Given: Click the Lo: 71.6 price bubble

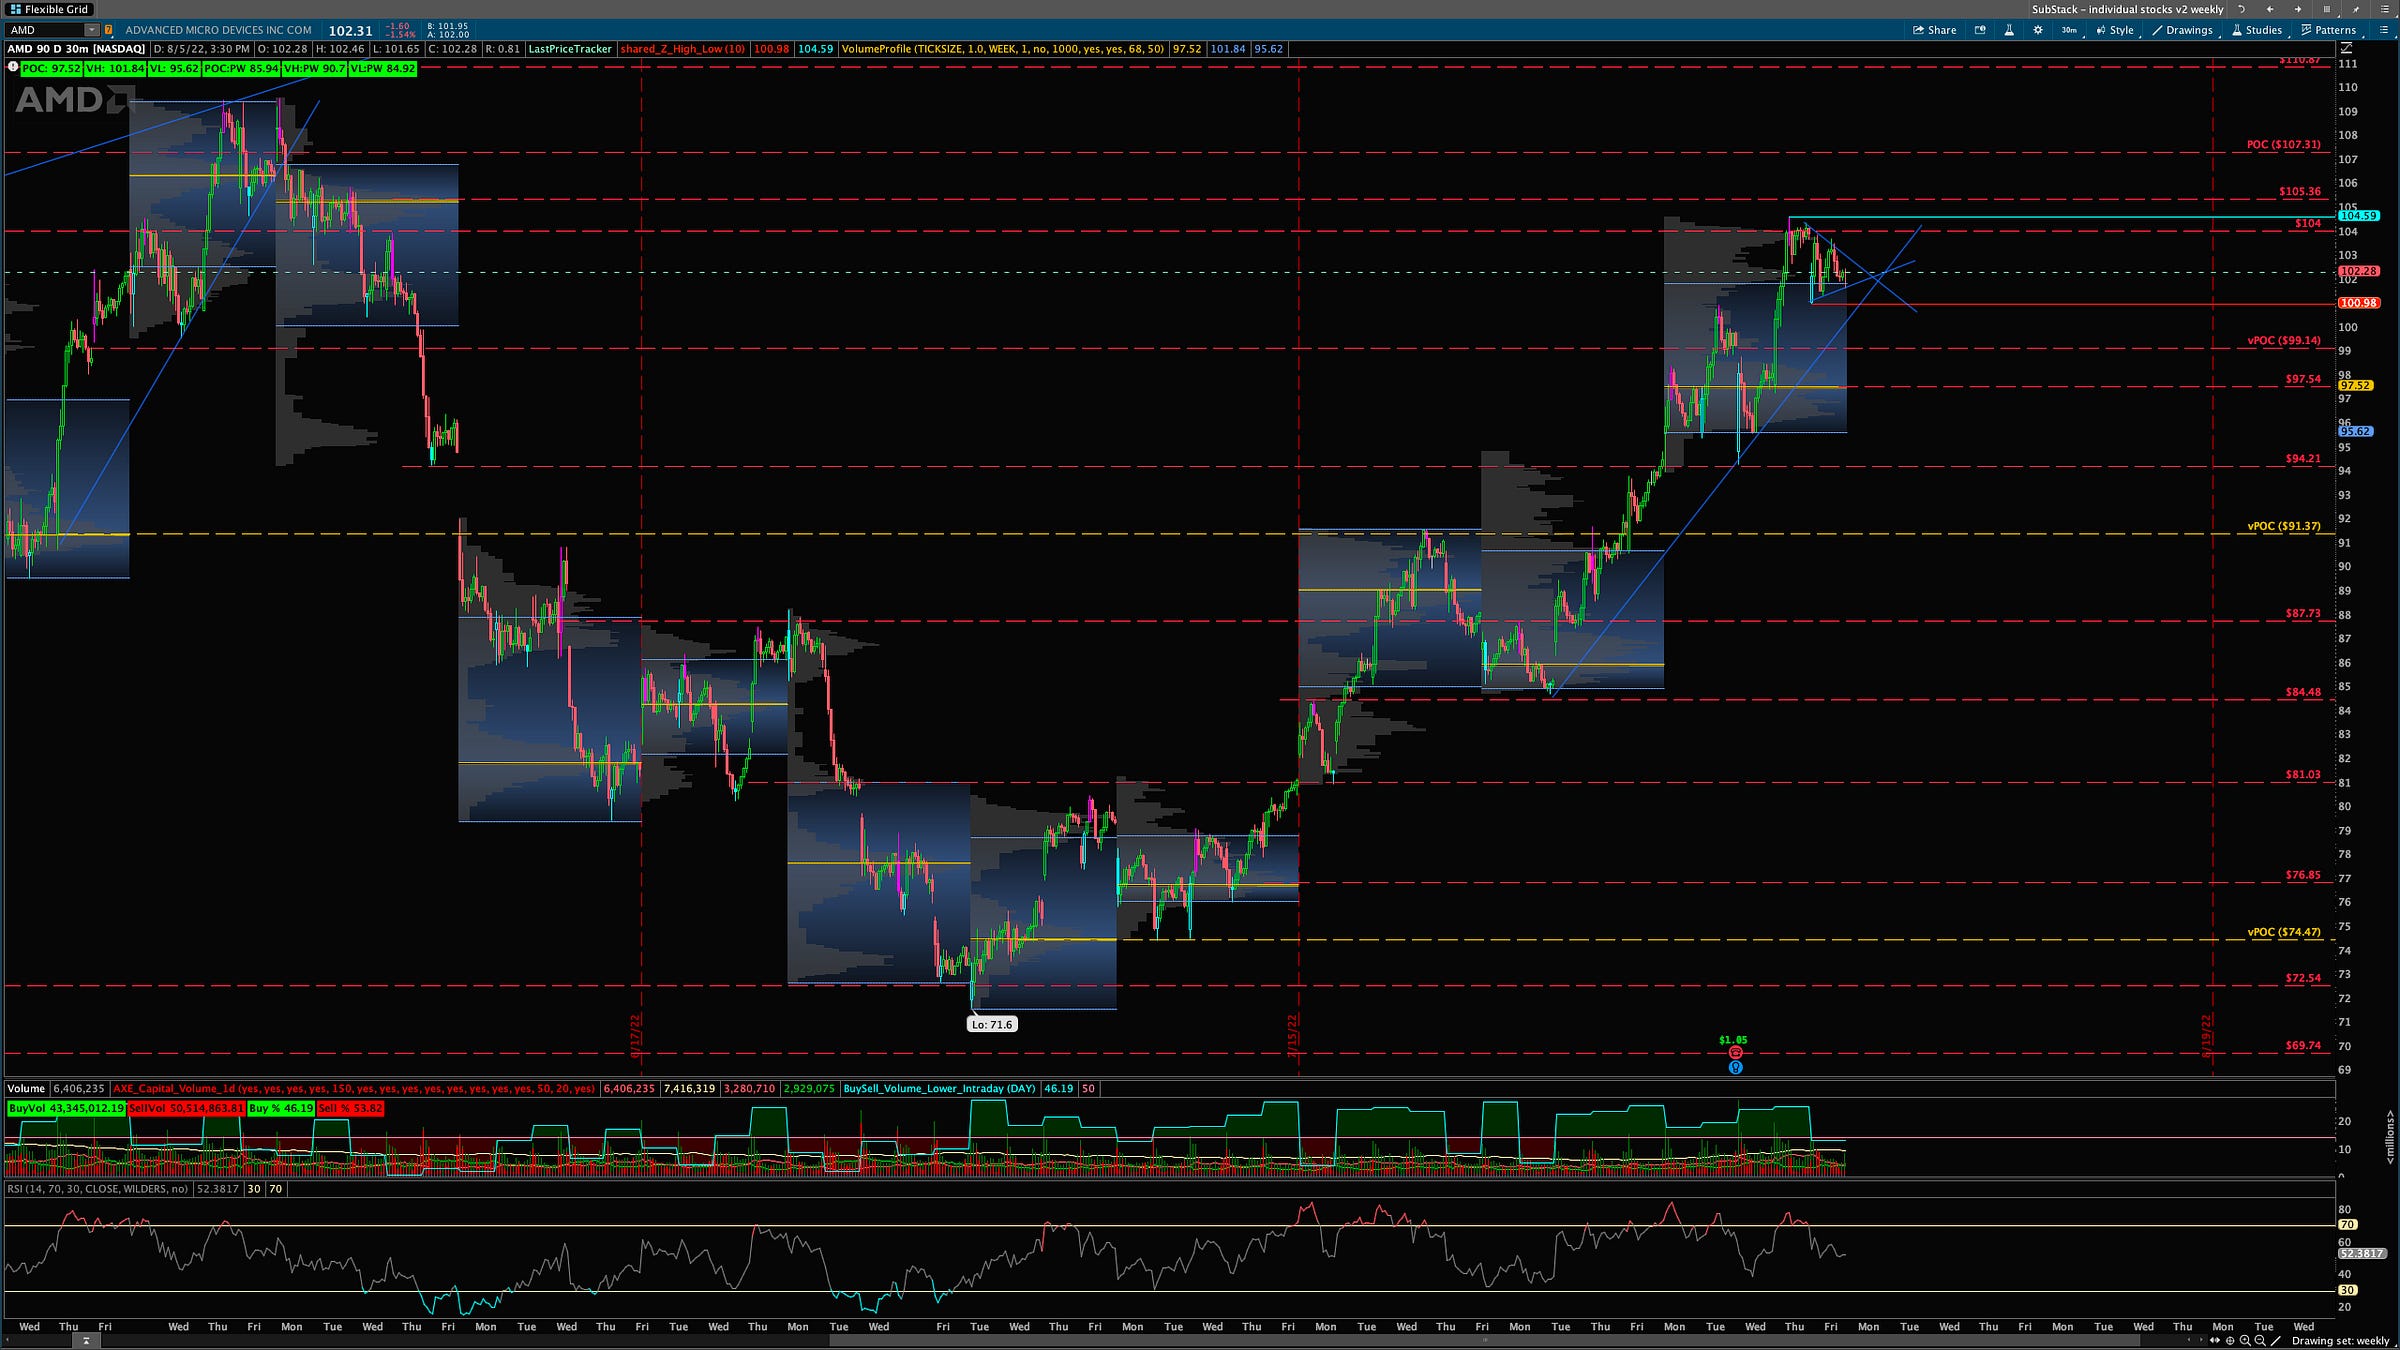Looking at the screenshot, I should [991, 1024].
